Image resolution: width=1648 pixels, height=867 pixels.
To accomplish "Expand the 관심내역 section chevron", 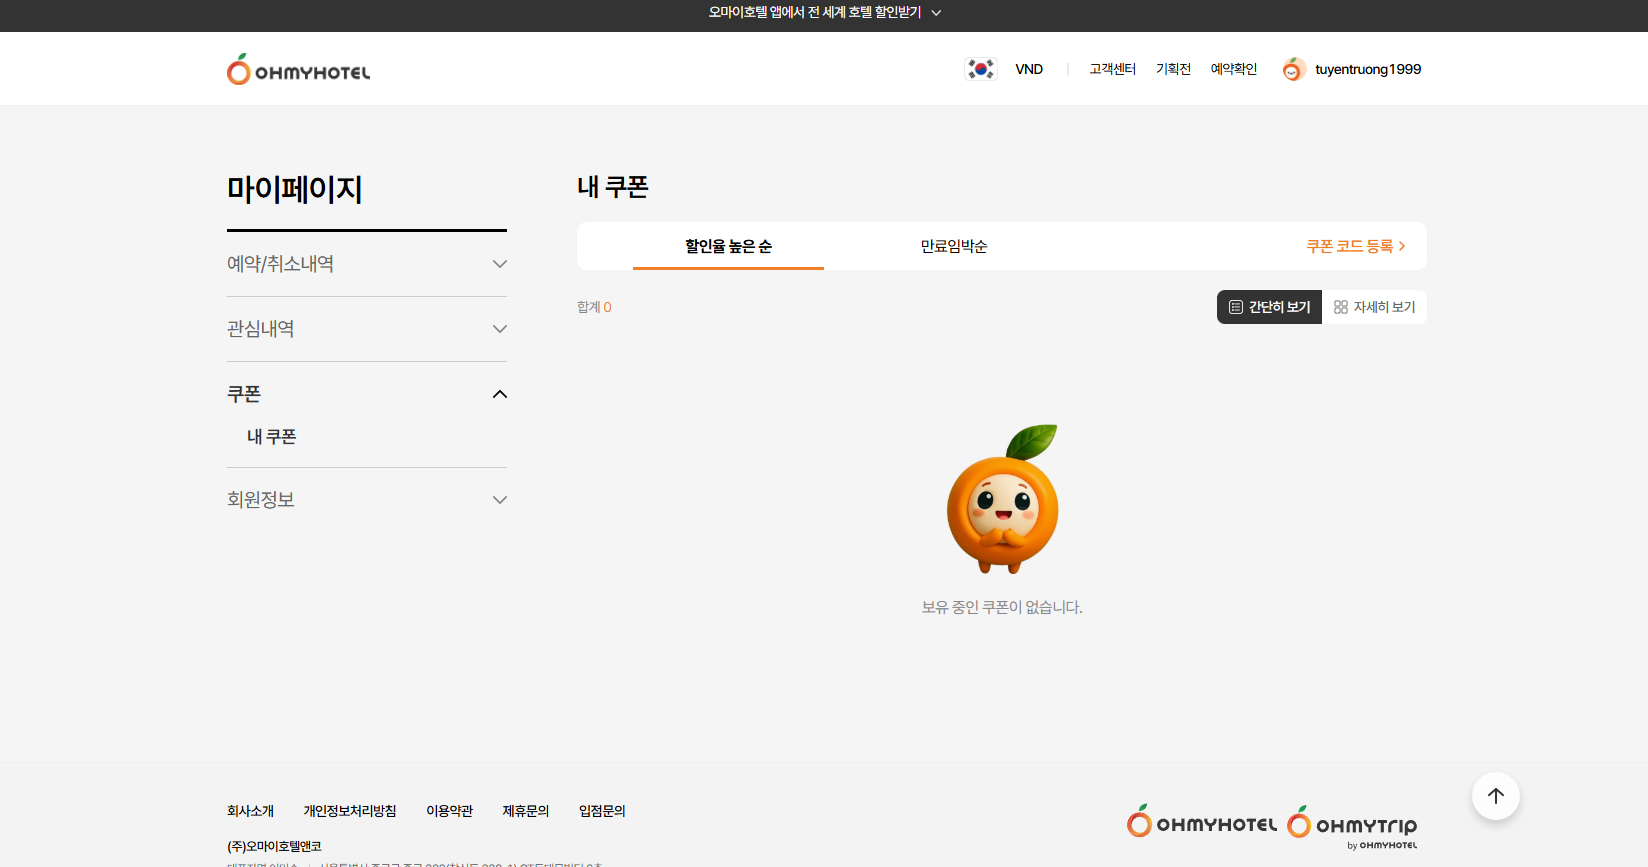I will pyautogui.click(x=500, y=329).
